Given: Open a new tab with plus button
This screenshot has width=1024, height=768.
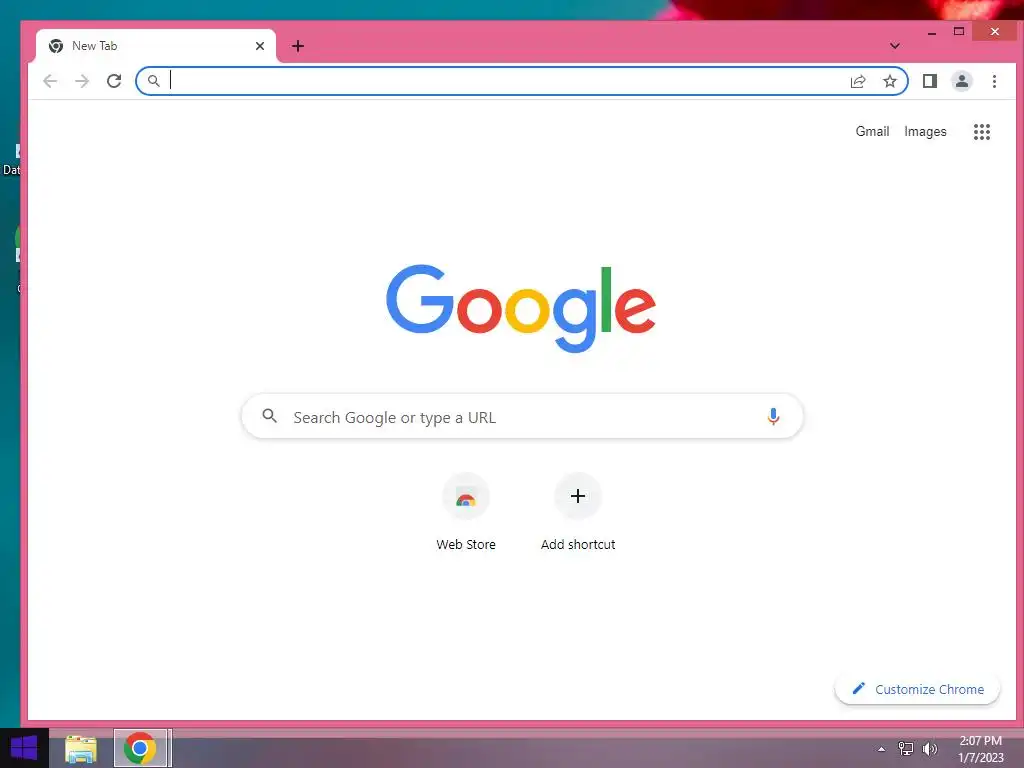Looking at the screenshot, I should pos(298,46).
